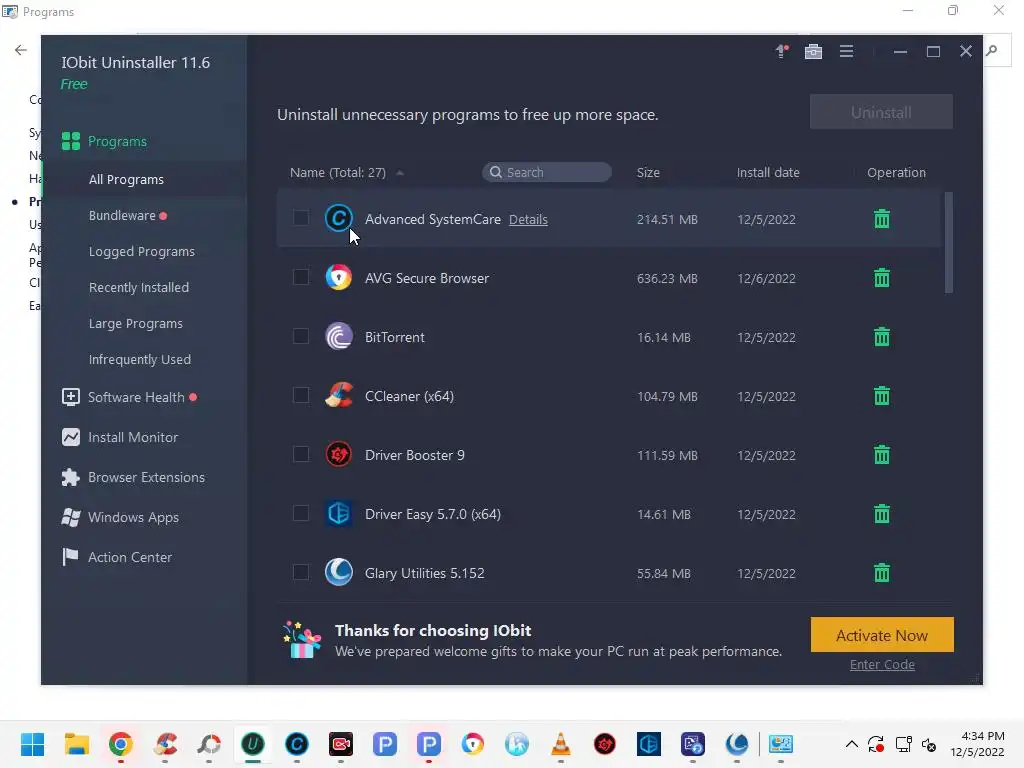Screen dimensions: 1024x768
Task: Open Windows Start menu from taskbar
Action: [x=32, y=744]
